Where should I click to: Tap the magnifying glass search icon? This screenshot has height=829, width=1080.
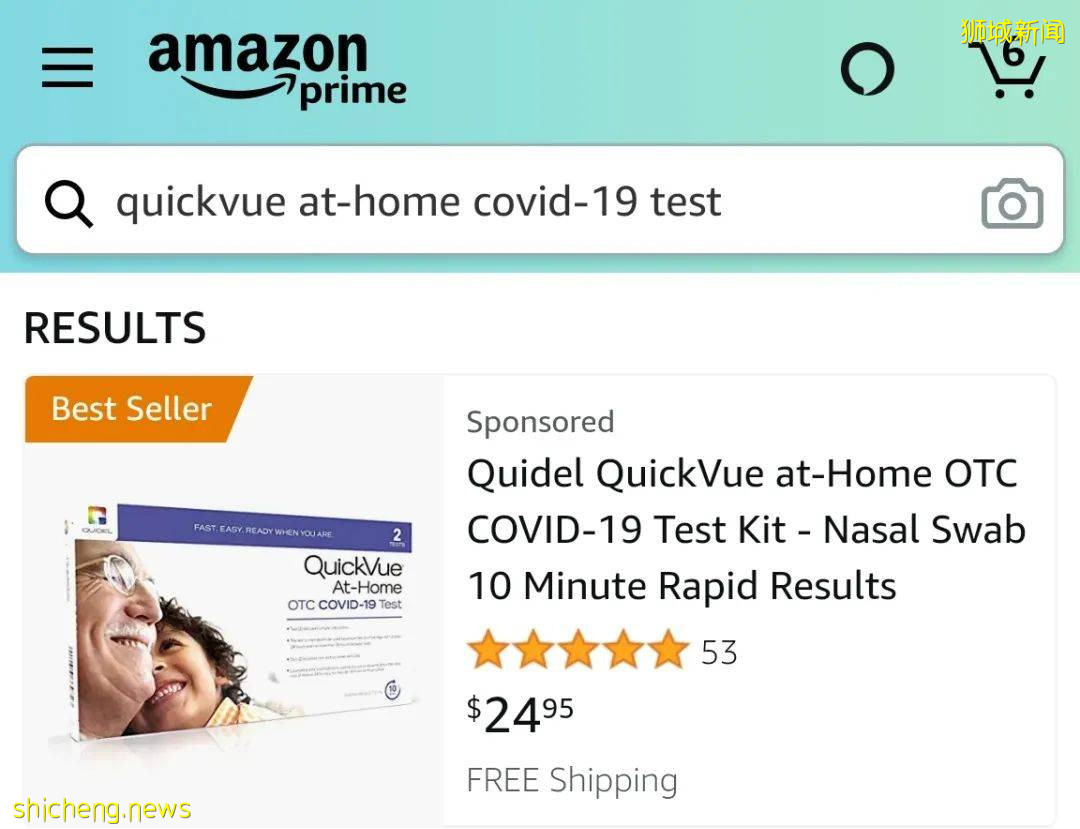click(68, 203)
